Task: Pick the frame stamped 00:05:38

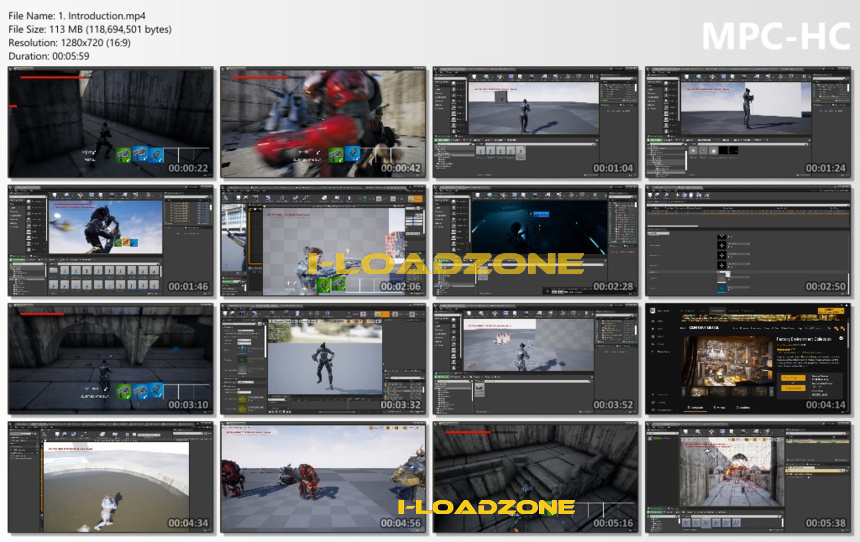Action: pos(748,477)
